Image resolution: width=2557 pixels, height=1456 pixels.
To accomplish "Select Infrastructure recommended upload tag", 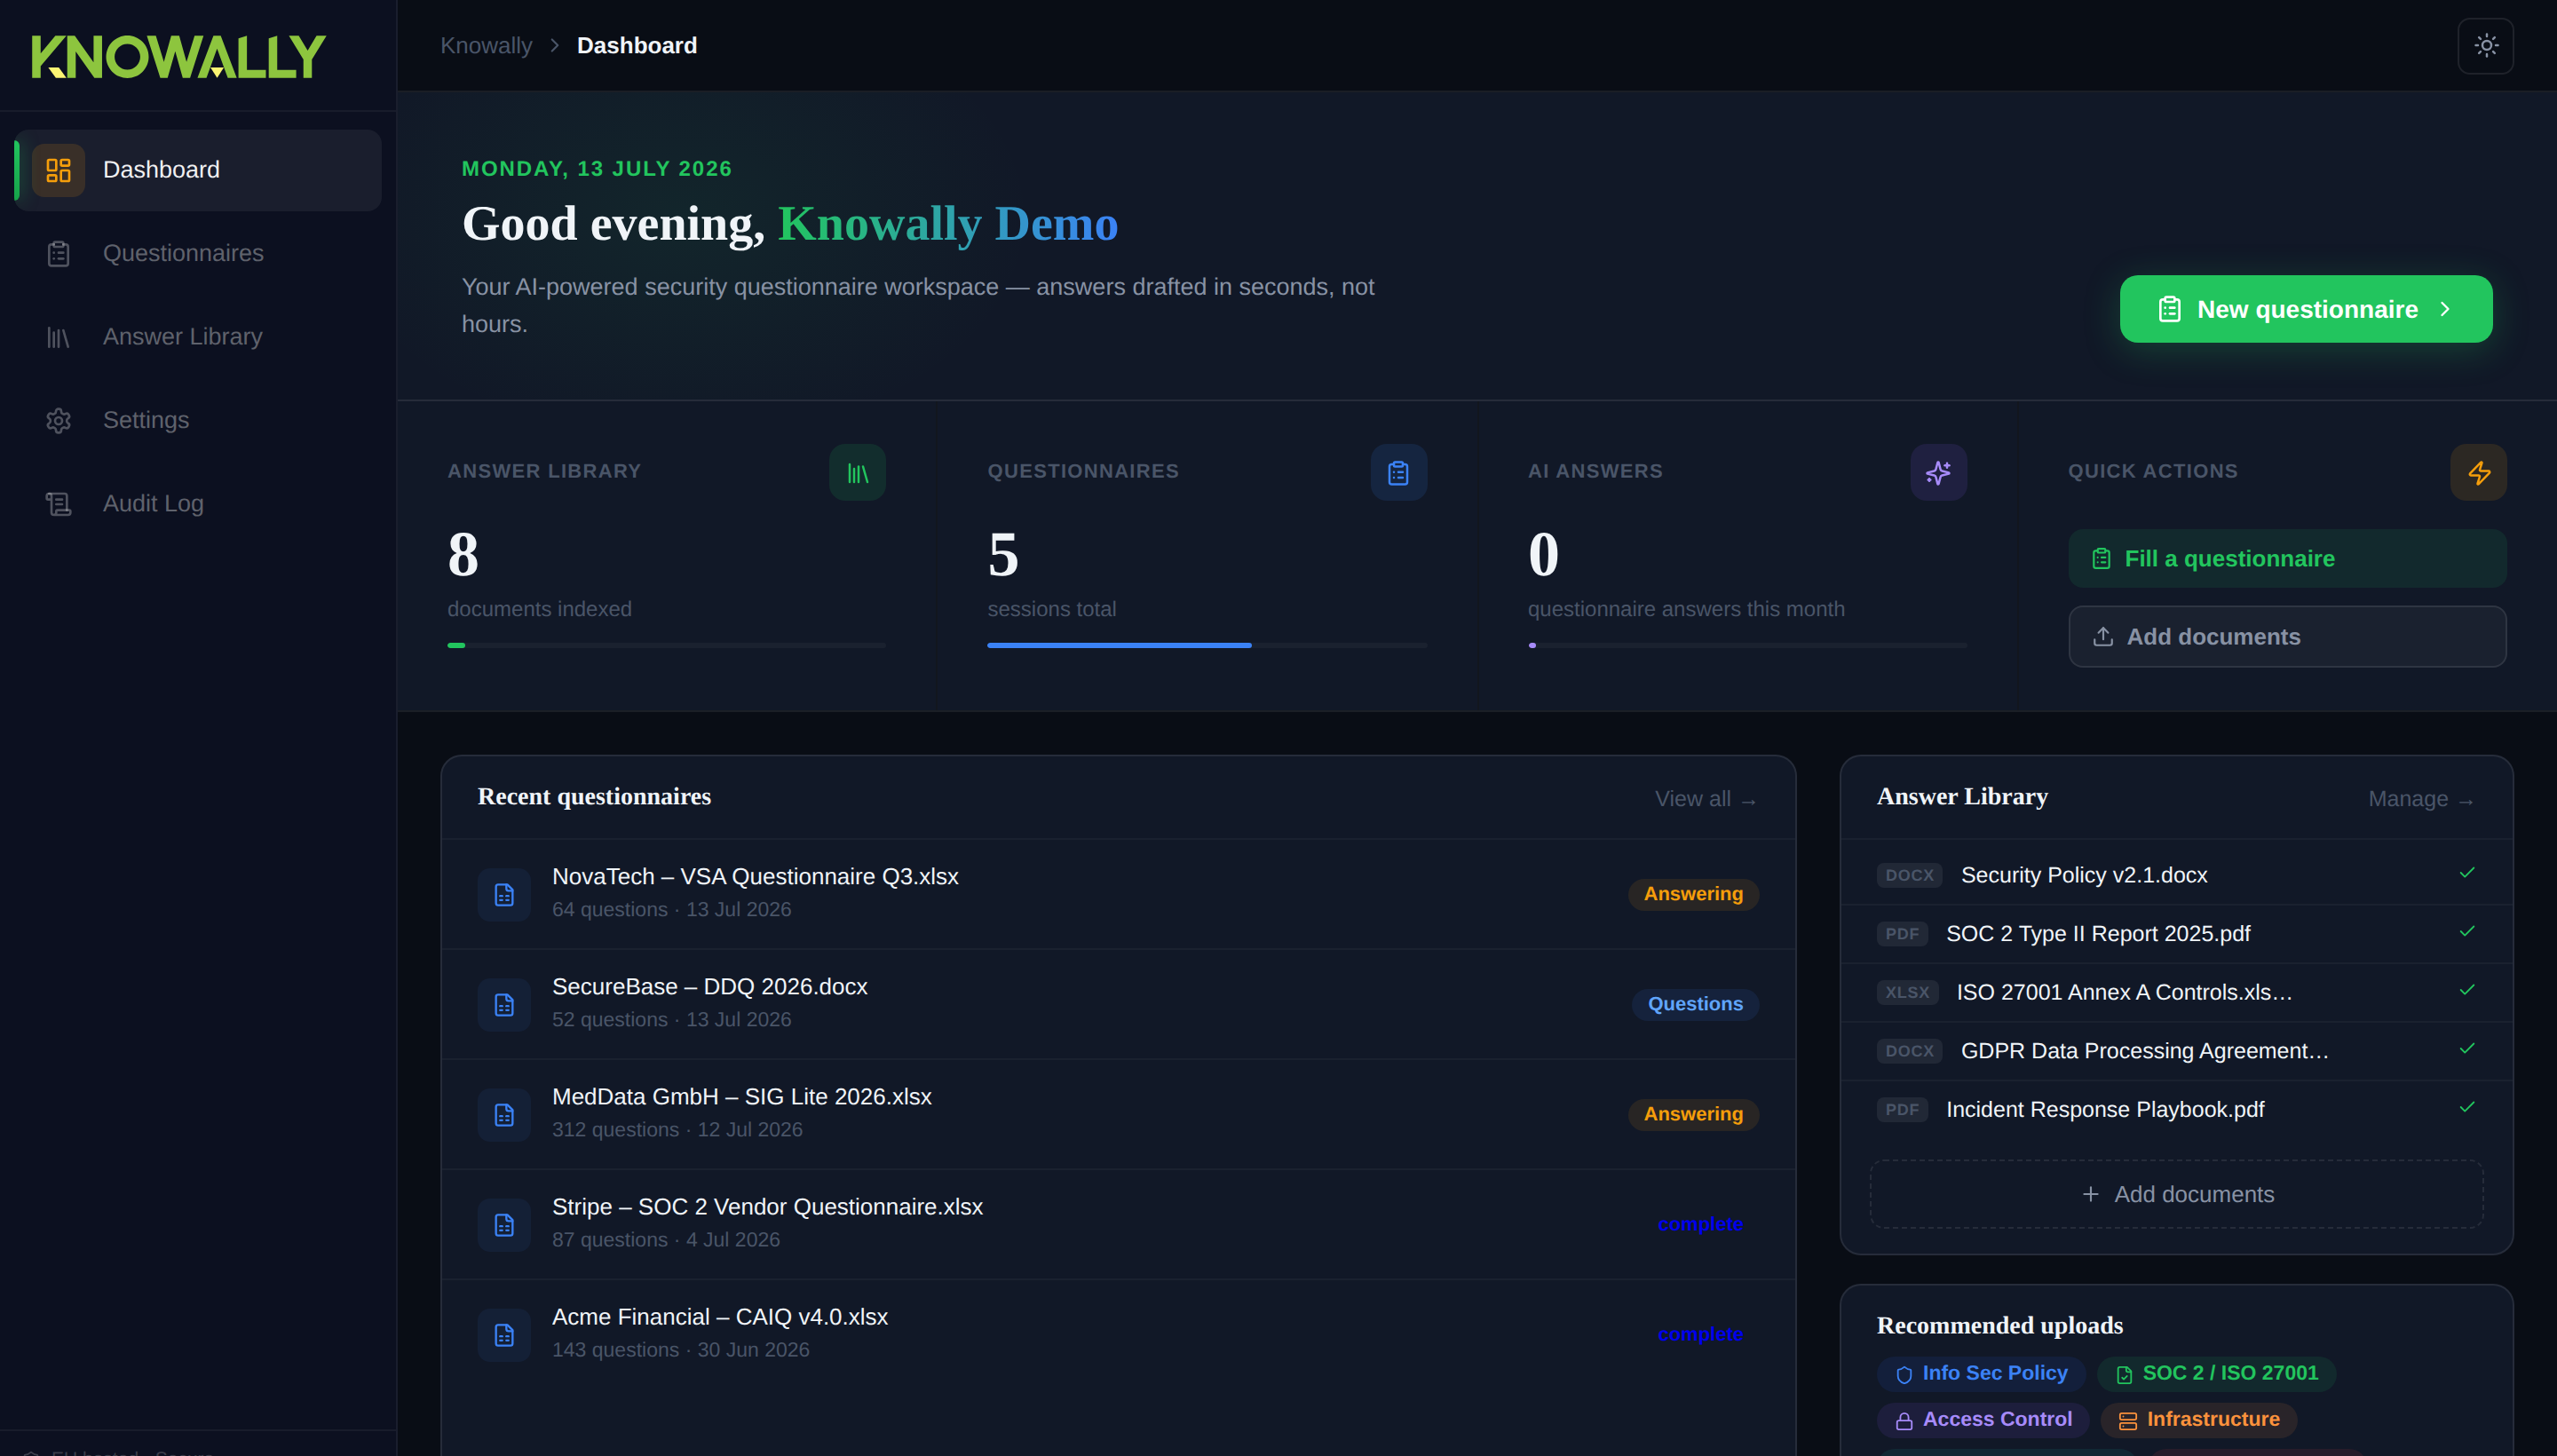I will tap(2198, 1420).
